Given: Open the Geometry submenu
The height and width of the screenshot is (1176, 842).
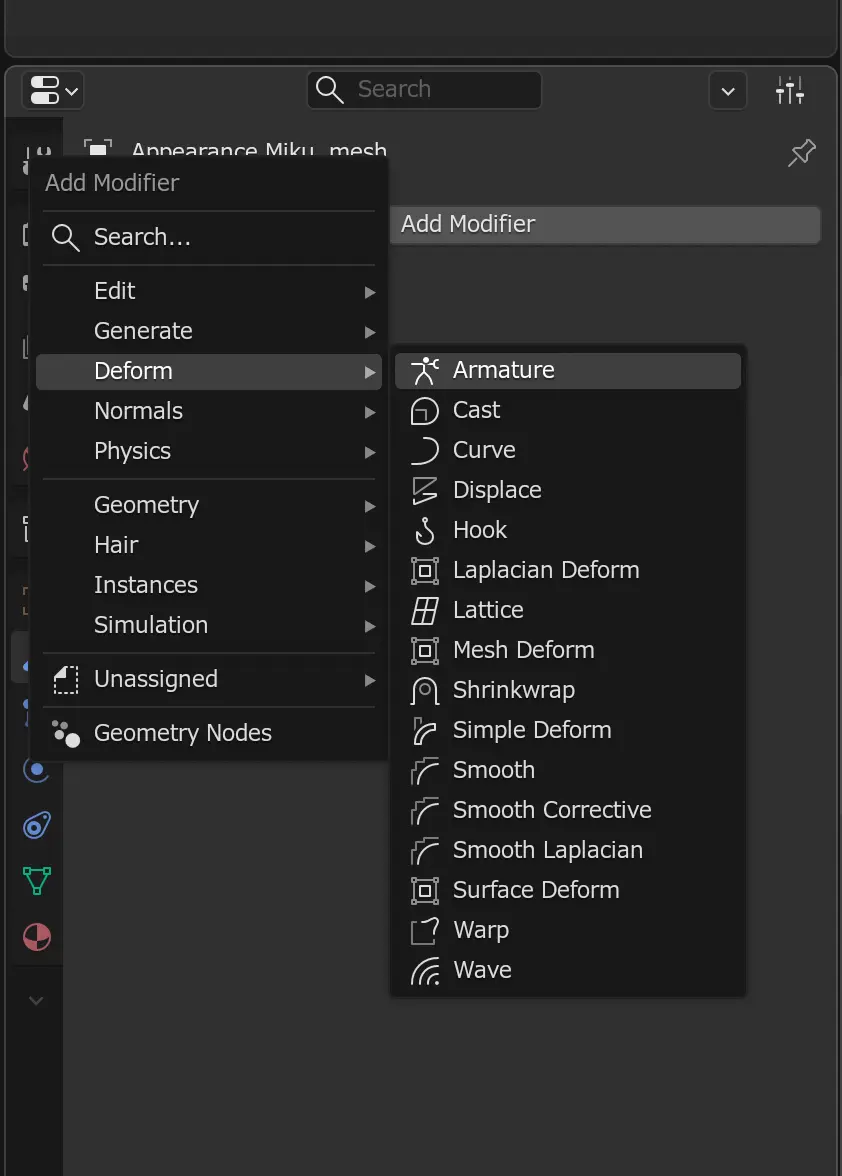Looking at the screenshot, I should [208, 506].
